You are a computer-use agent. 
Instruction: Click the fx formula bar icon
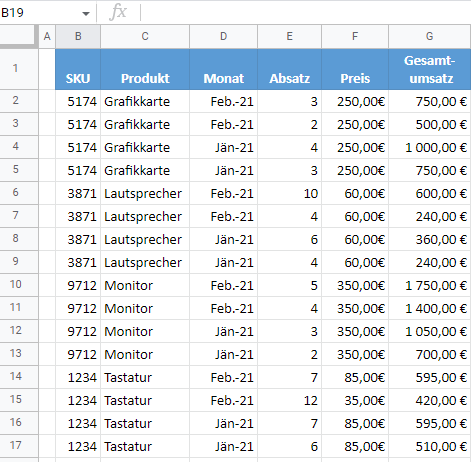tap(118, 12)
